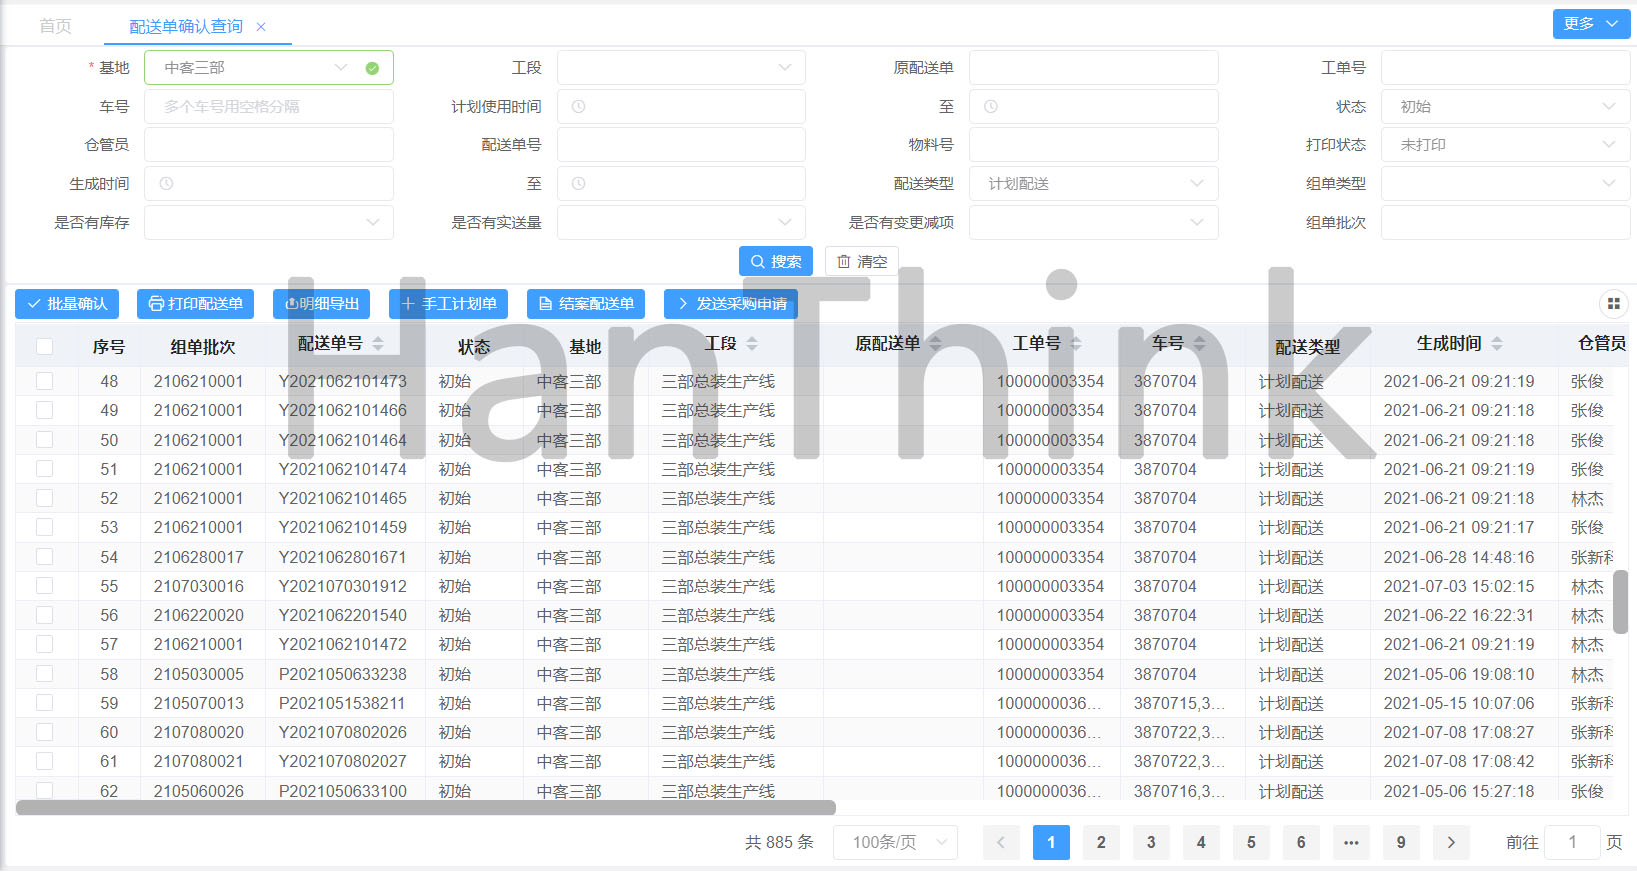The height and width of the screenshot is (875, 1637).
Task: Open the 计划使用时间 start time picker
Action: click(x=681, y=107)
